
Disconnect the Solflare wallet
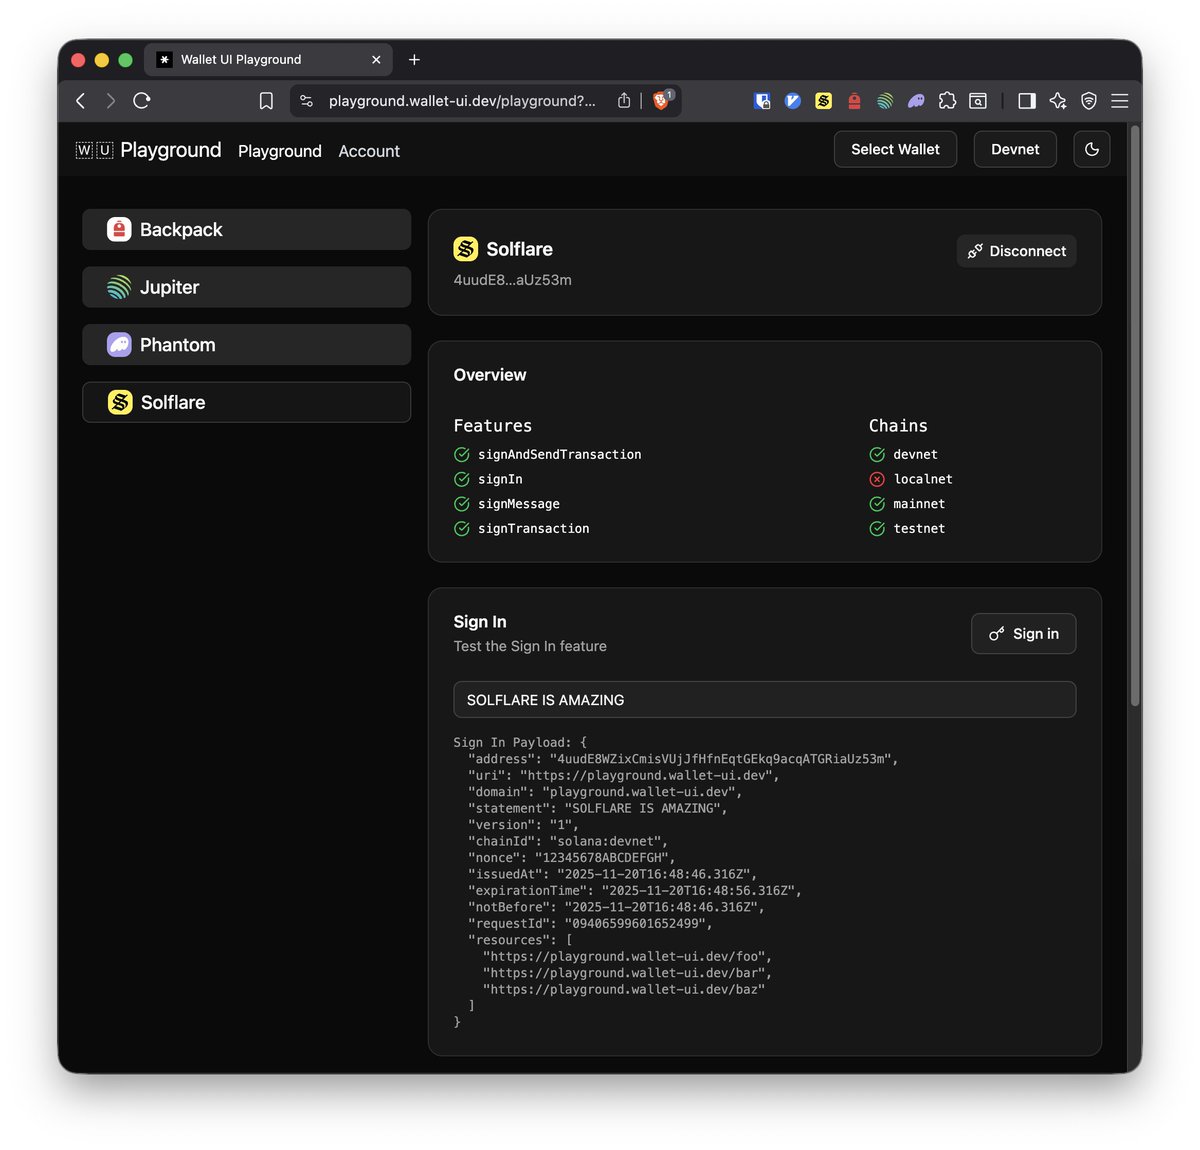click(x=1016, y=251)
